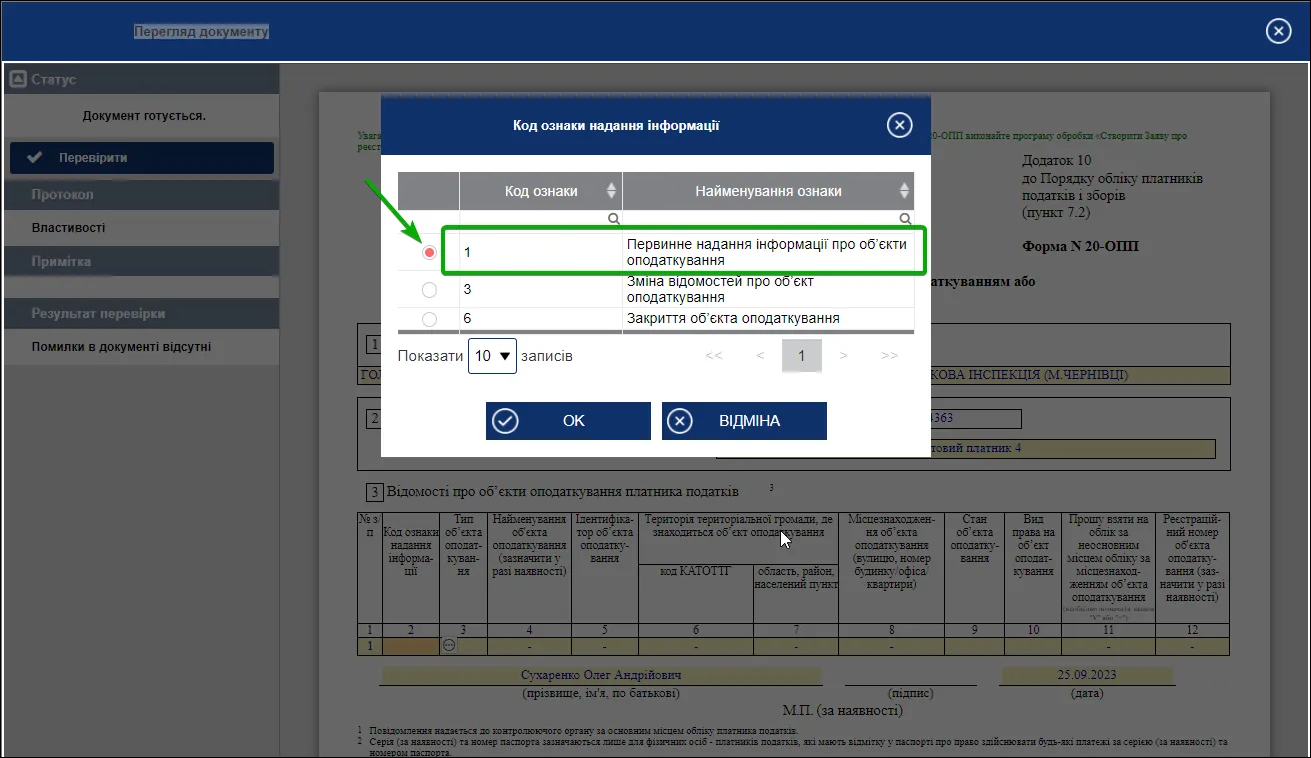Click search magnifier in Код ознаки column
Viewport: 1311px width, 758px height.
click(614, 218)
